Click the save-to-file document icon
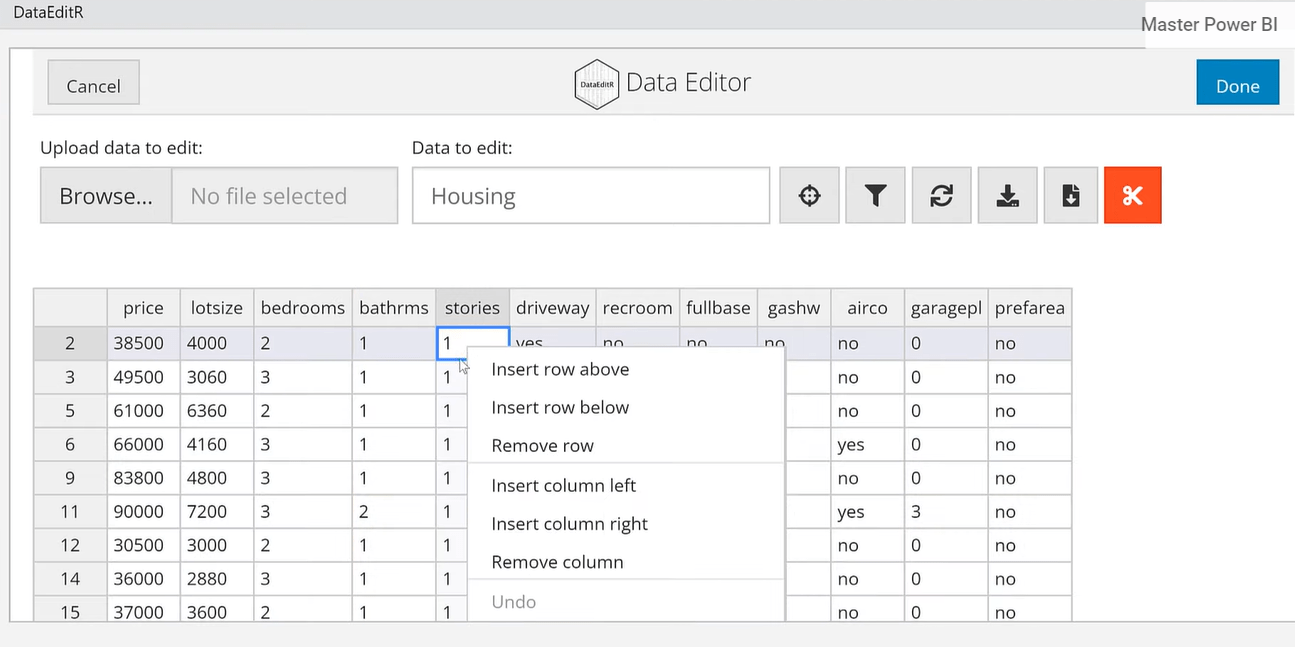 1070,195
